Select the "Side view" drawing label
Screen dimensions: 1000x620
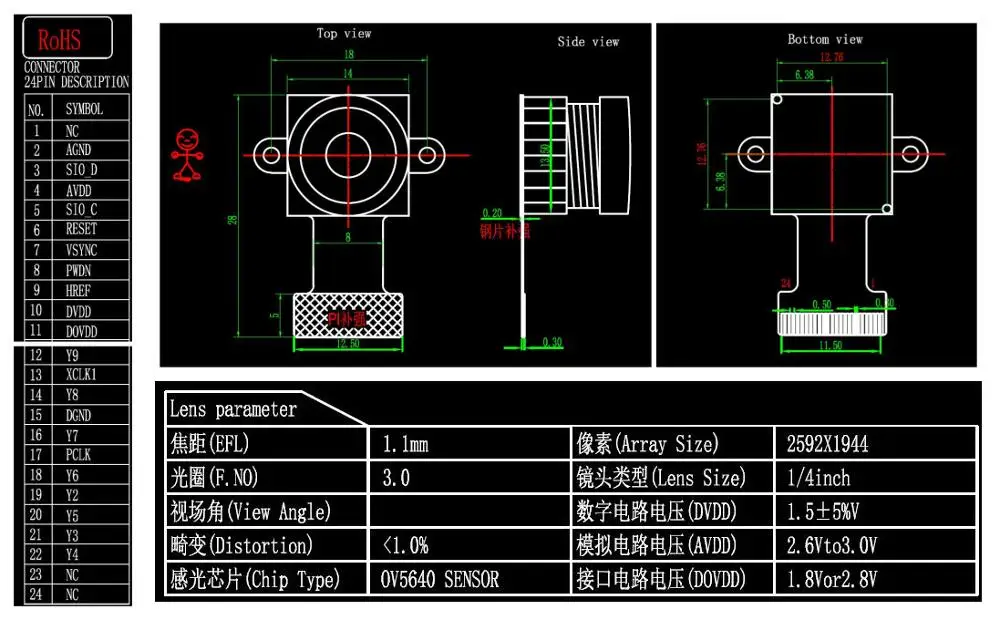588,42
